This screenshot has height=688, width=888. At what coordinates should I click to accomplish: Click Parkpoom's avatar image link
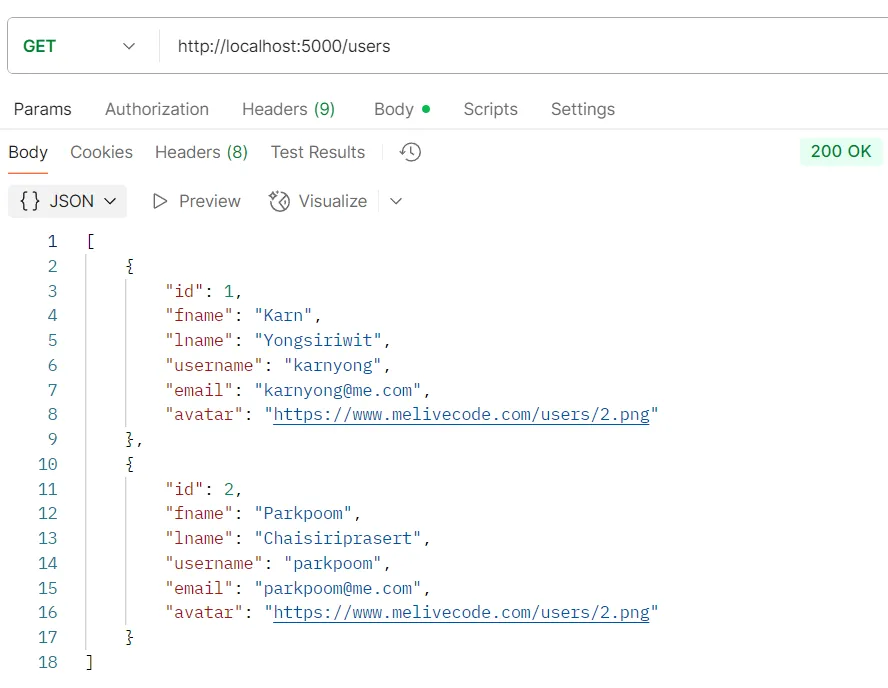462,612
